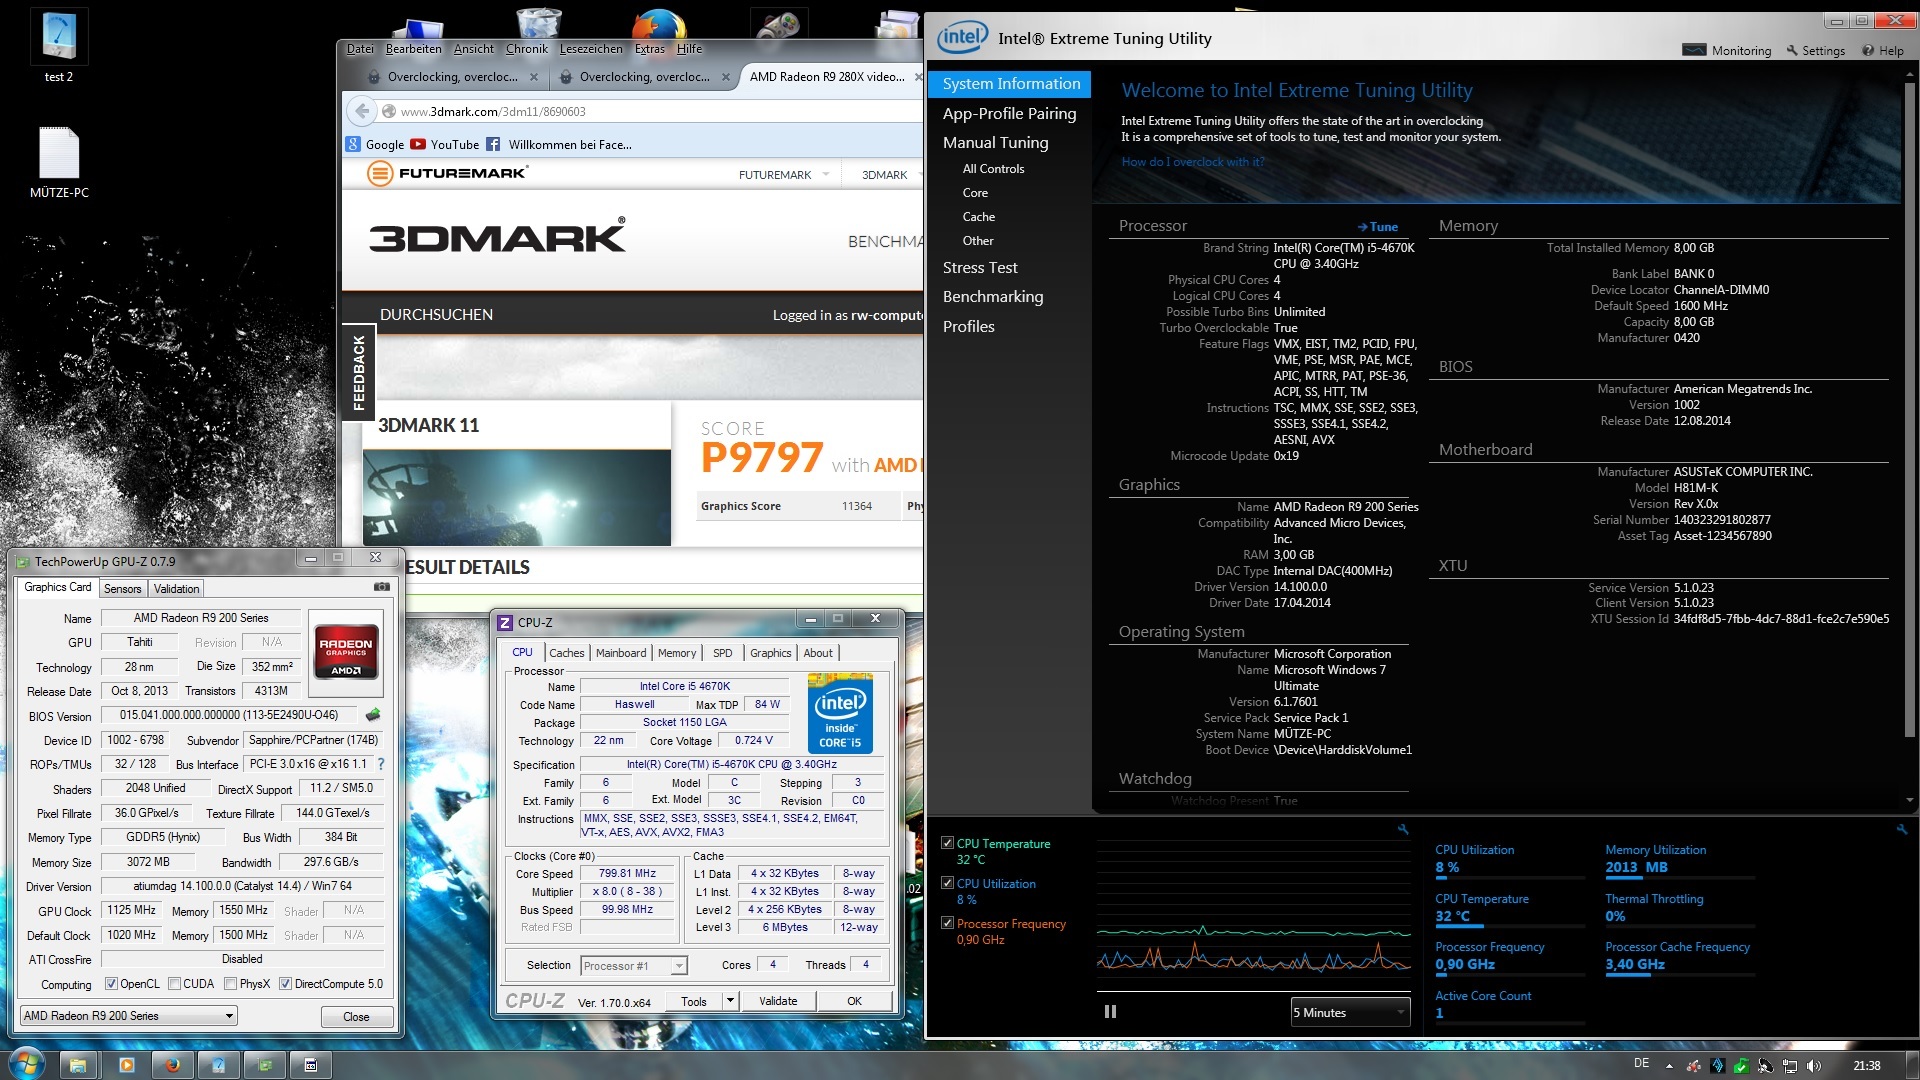Toggle CUDA checkbox in GPU-Z
This screenshot has width=1920, height=1080.
click(x=174, y=984)
